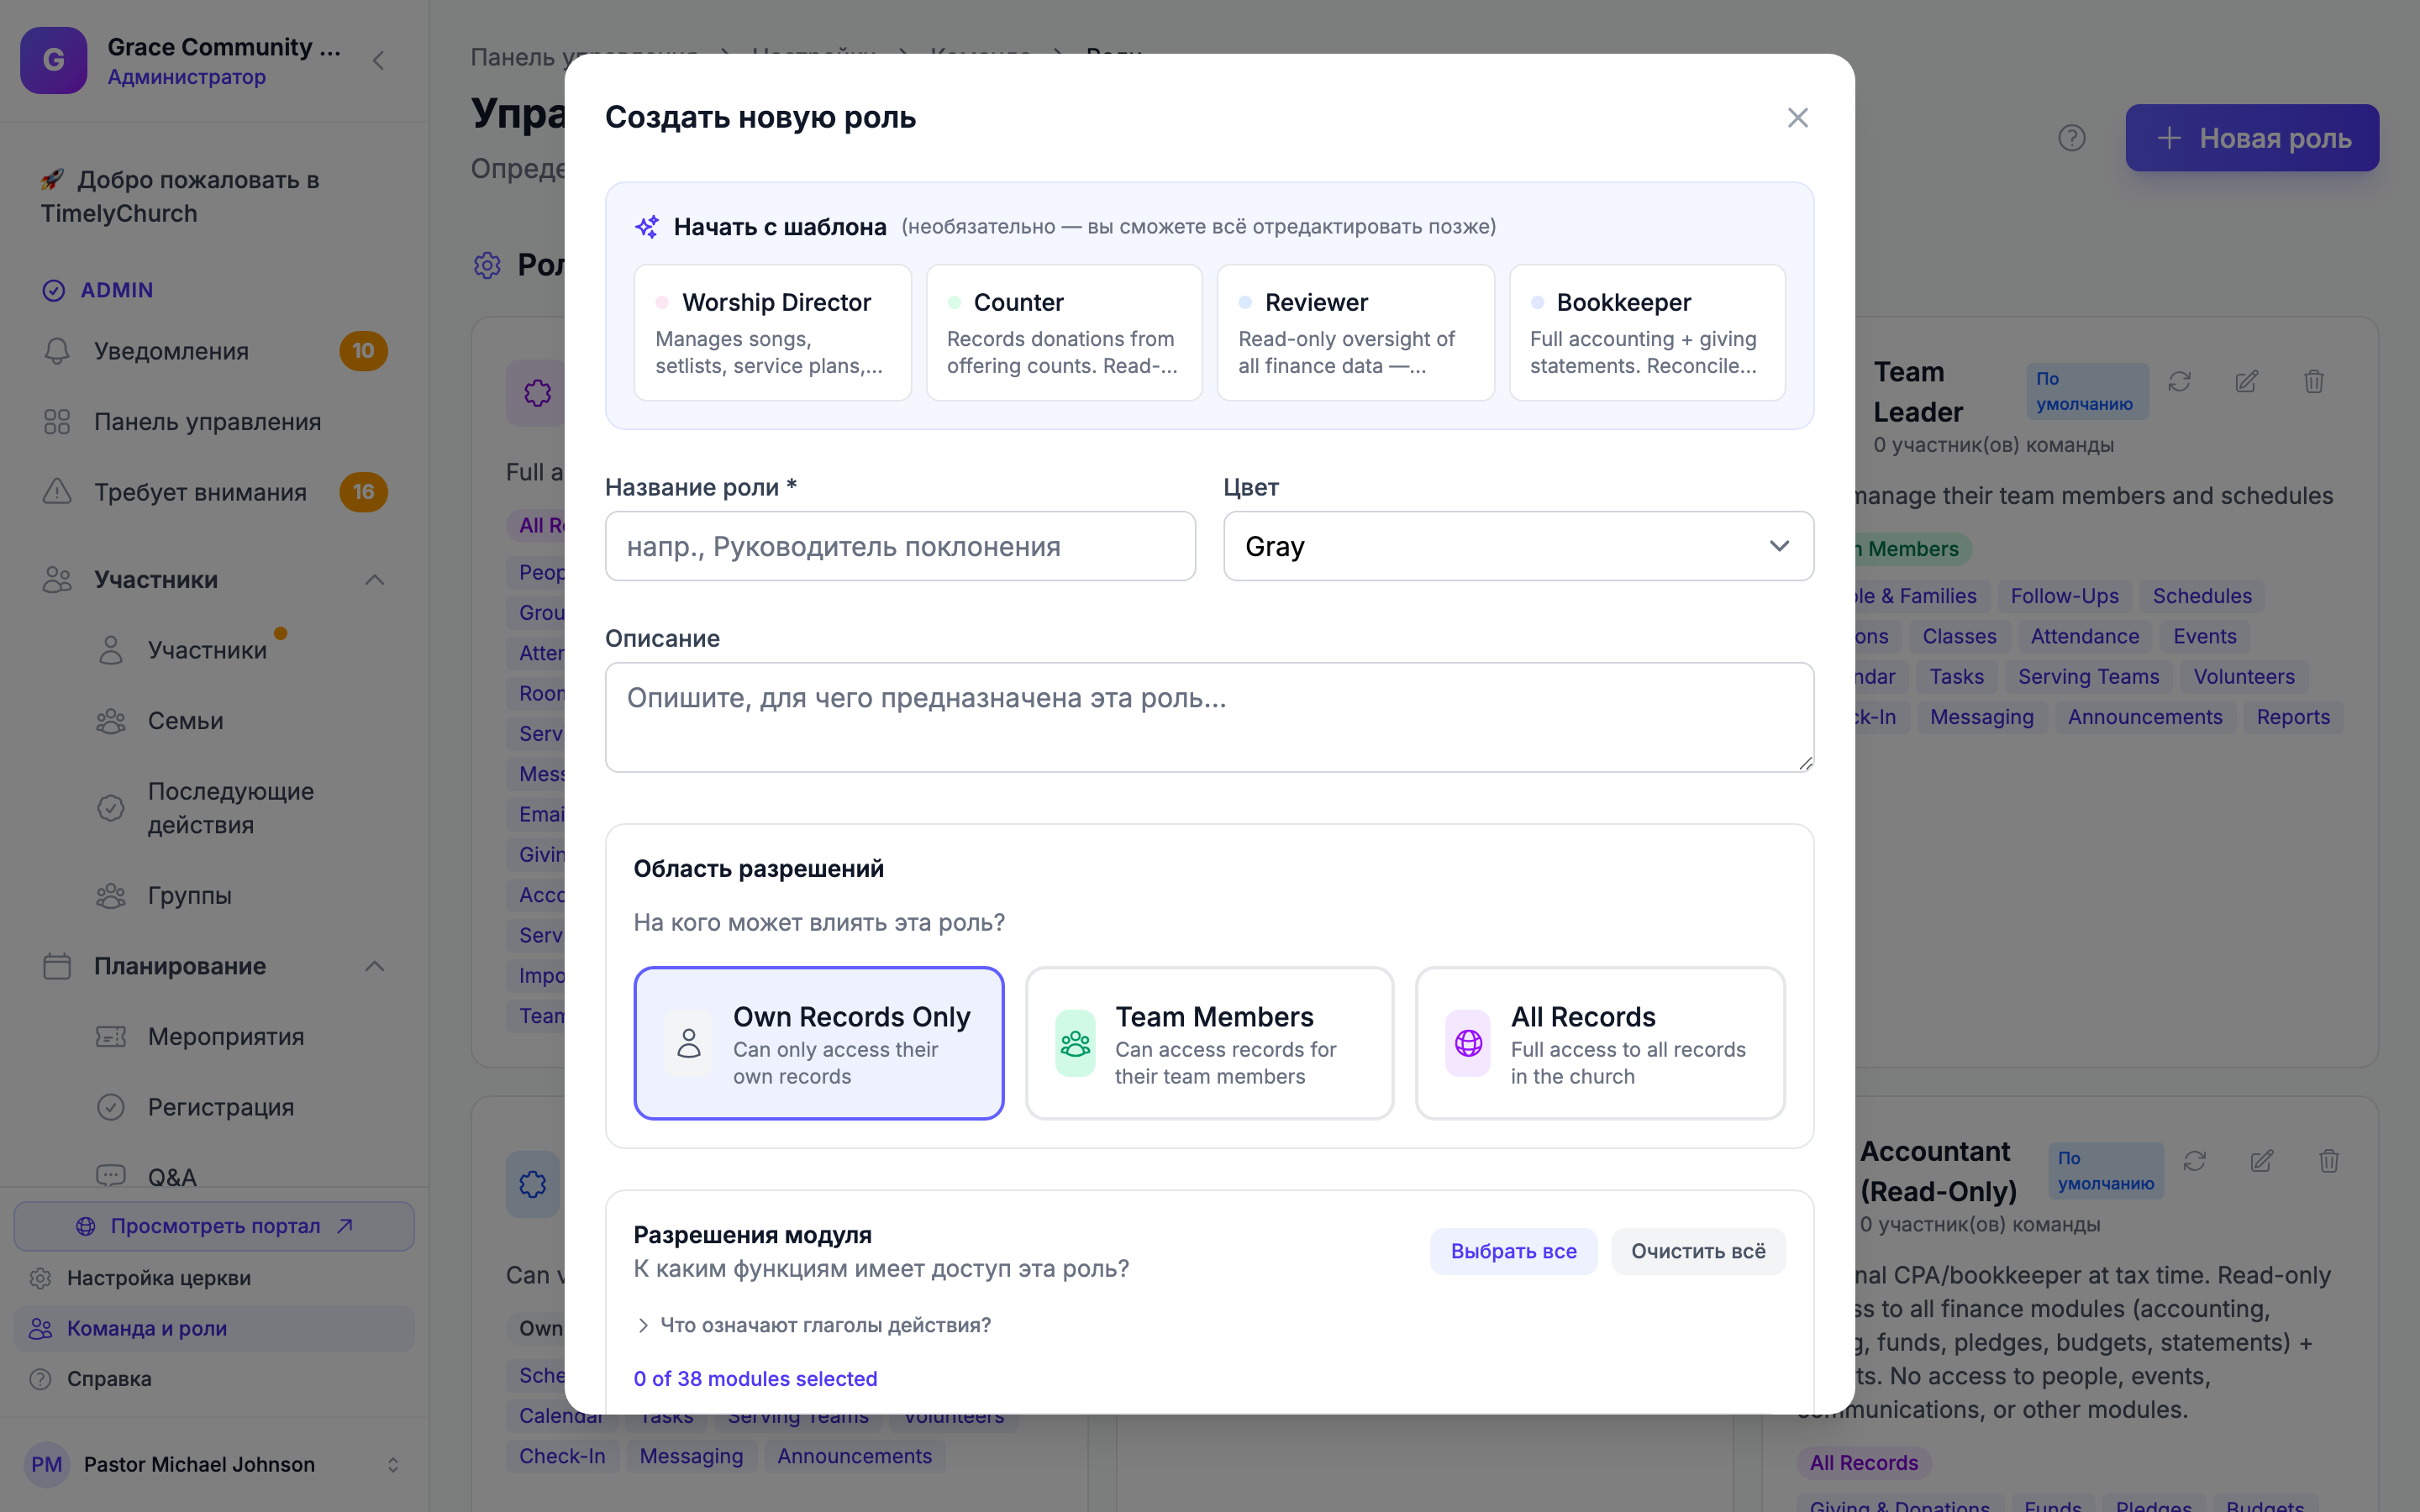Focus the Название роли input field

(900, 546)
